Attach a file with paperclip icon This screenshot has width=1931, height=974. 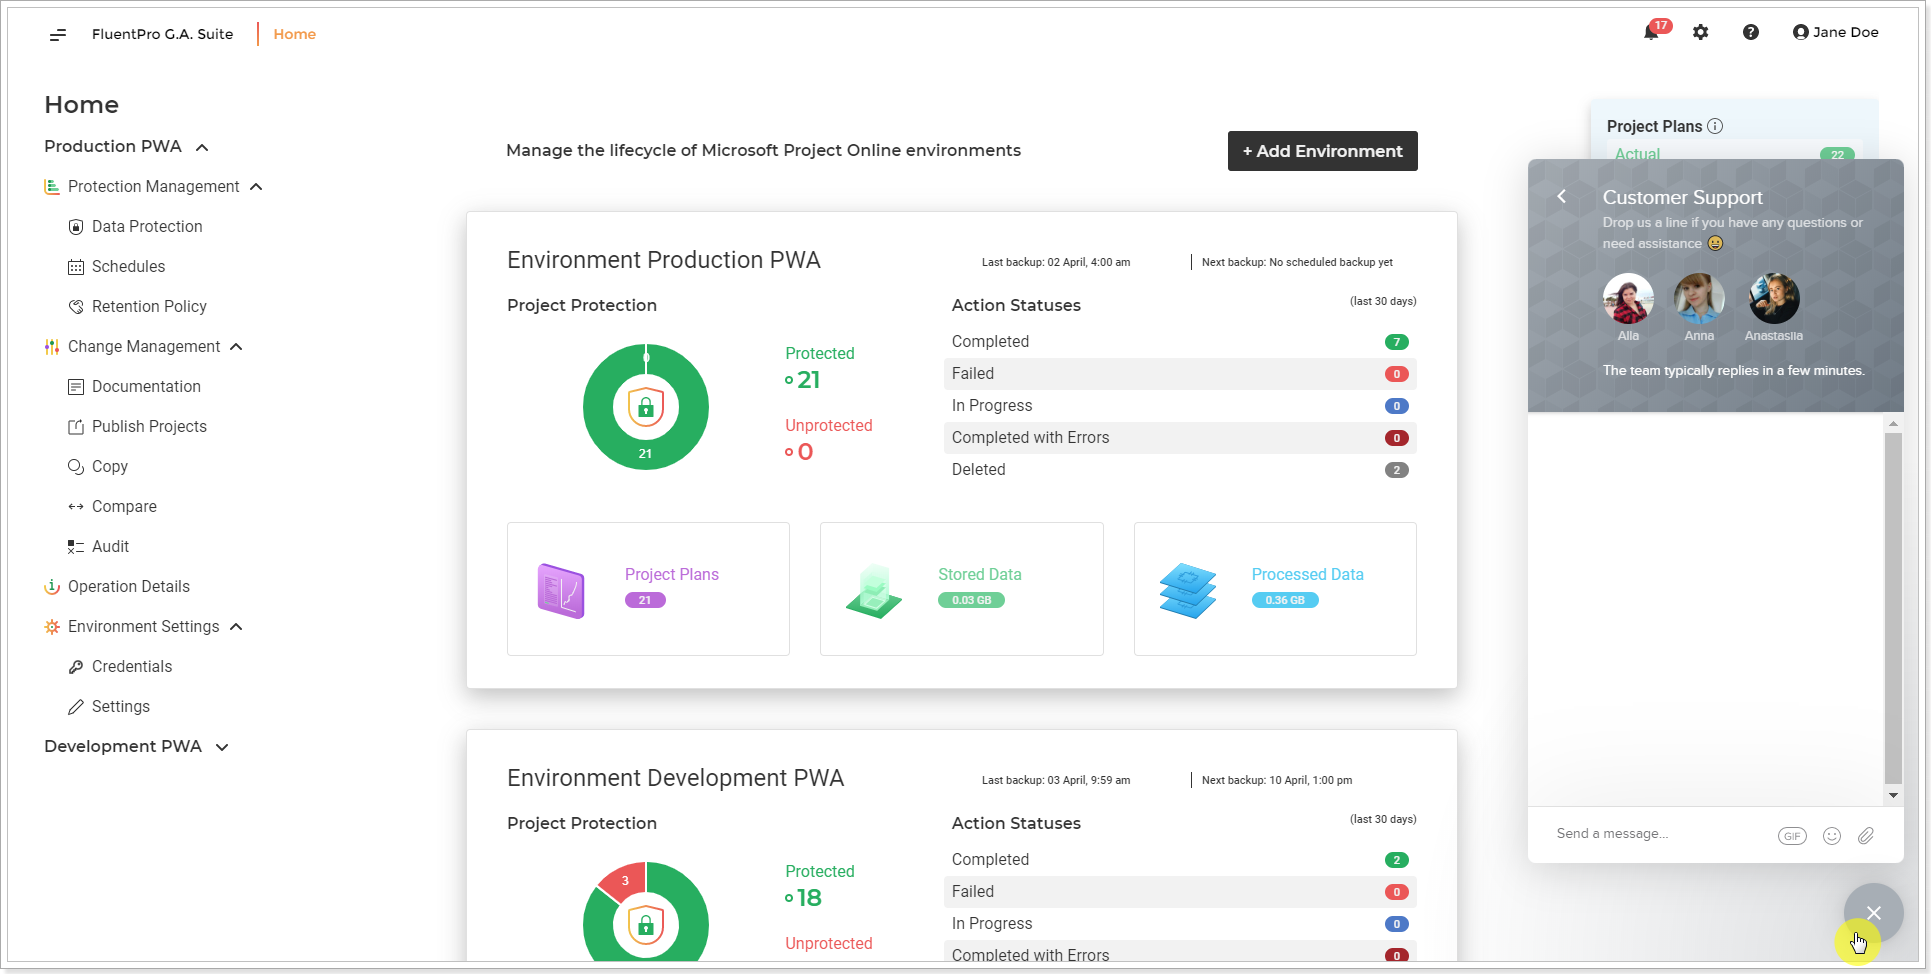tap(1866, 836)
